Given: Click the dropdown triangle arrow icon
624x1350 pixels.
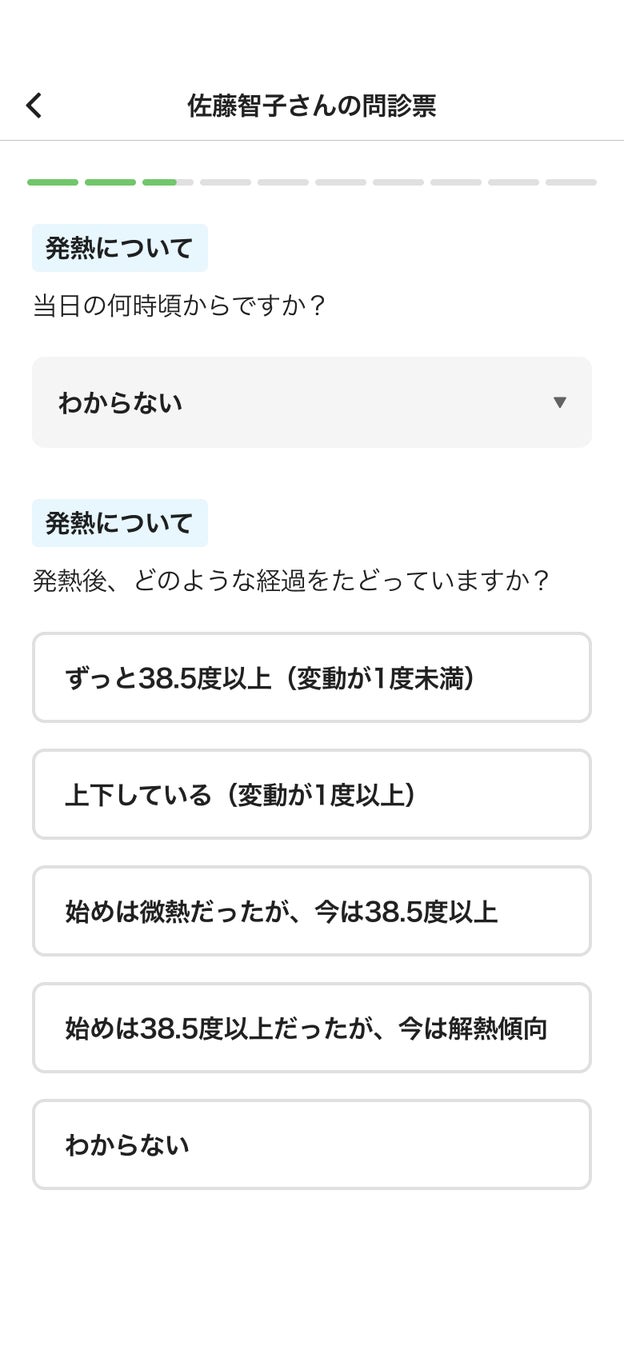Looking at the screenshot, I should pyautogui.click(x=560, y=402).
